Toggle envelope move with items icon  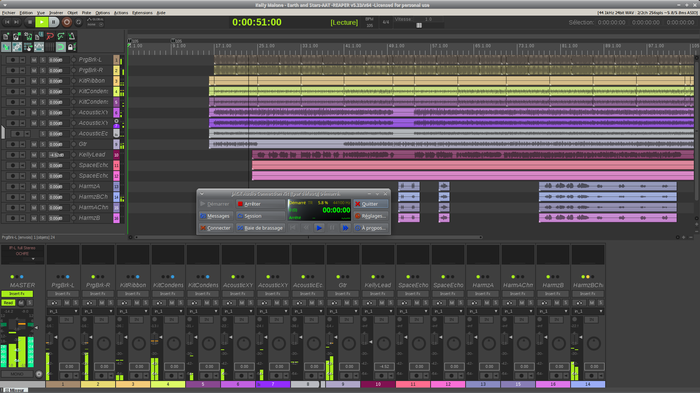(x=39, y=47)
